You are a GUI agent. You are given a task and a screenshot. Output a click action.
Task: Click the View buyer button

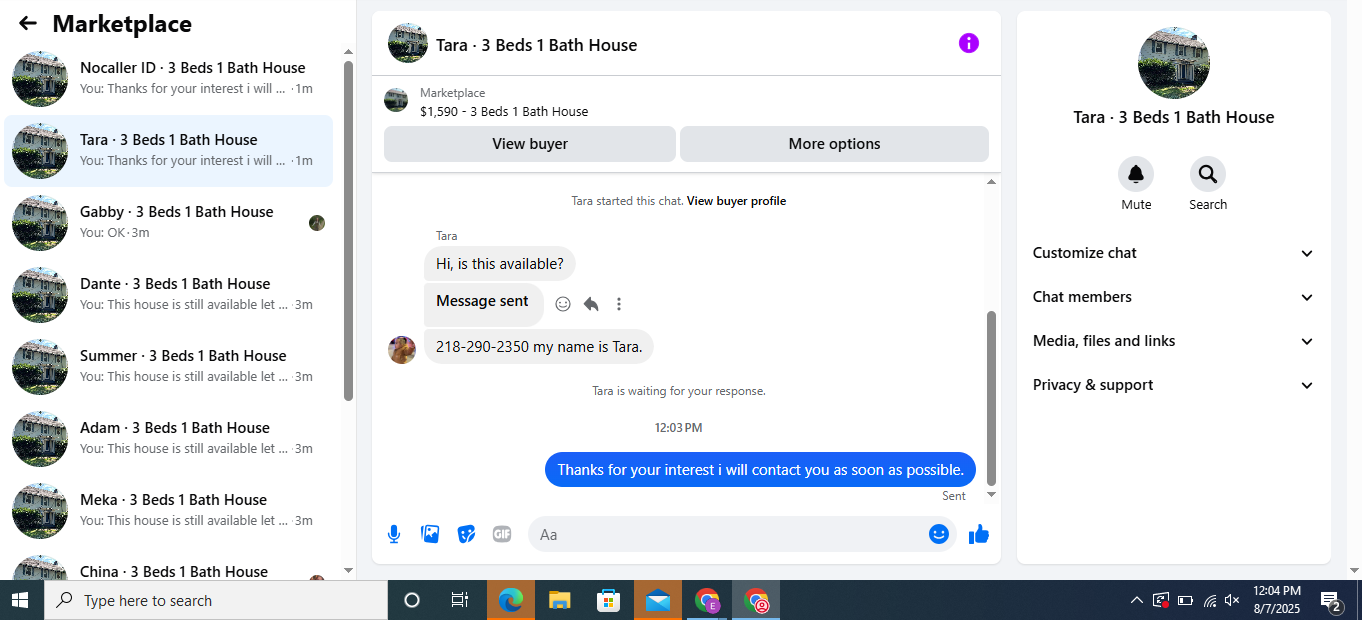pos(530,144)
